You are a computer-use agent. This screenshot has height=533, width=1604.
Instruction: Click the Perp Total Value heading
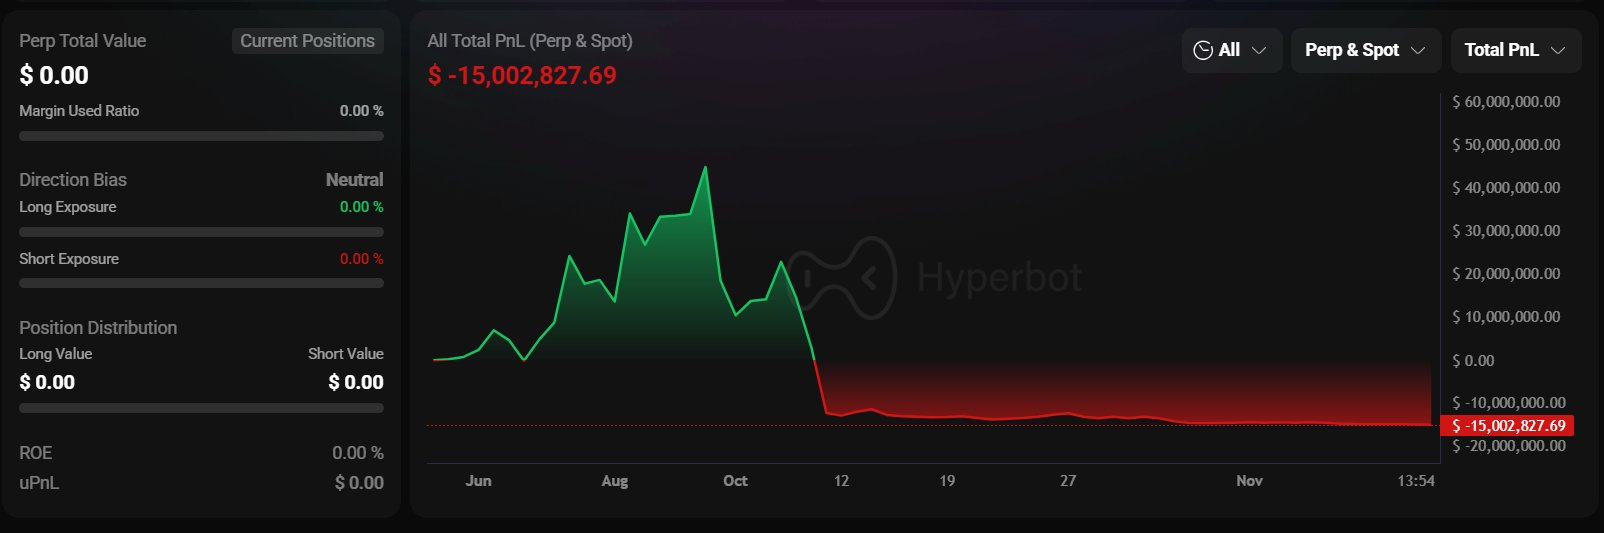pyautogui.click(x=82, y=41)
